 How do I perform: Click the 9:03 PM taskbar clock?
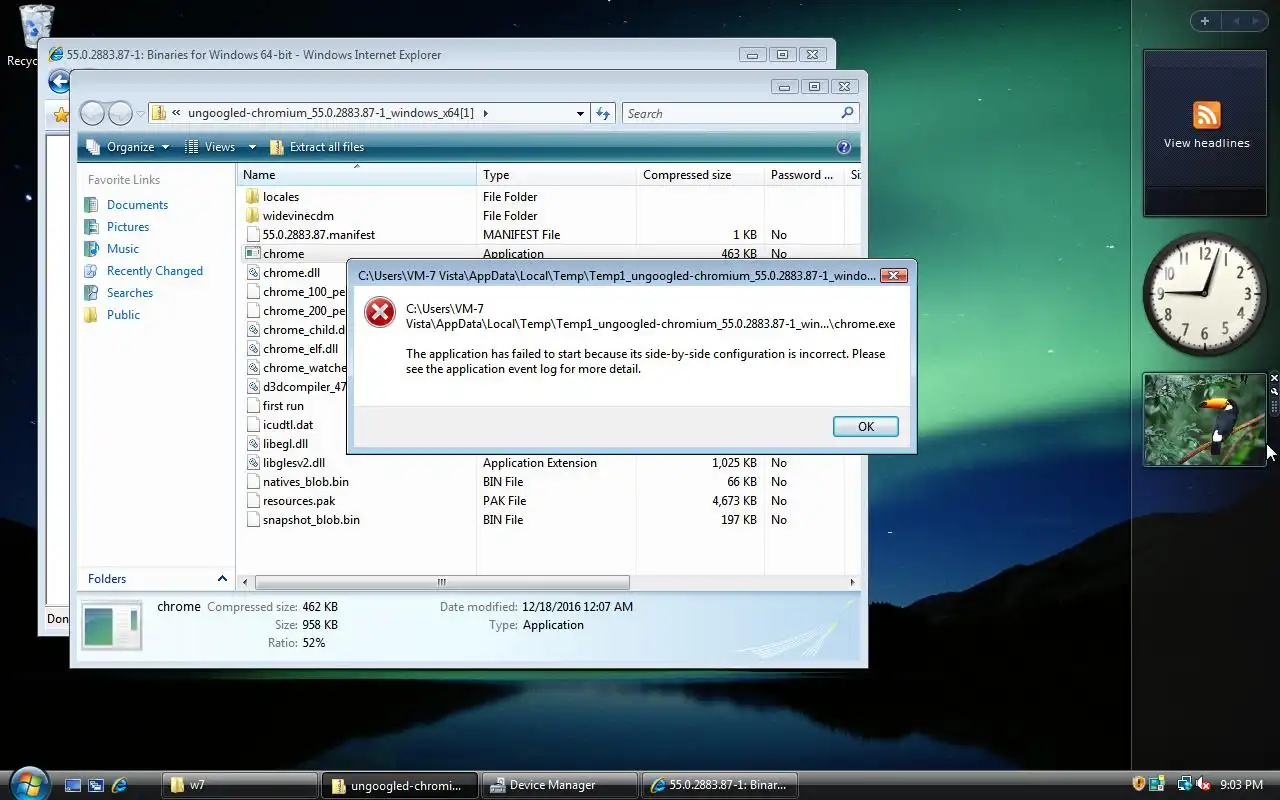[x=1241, y=785]
